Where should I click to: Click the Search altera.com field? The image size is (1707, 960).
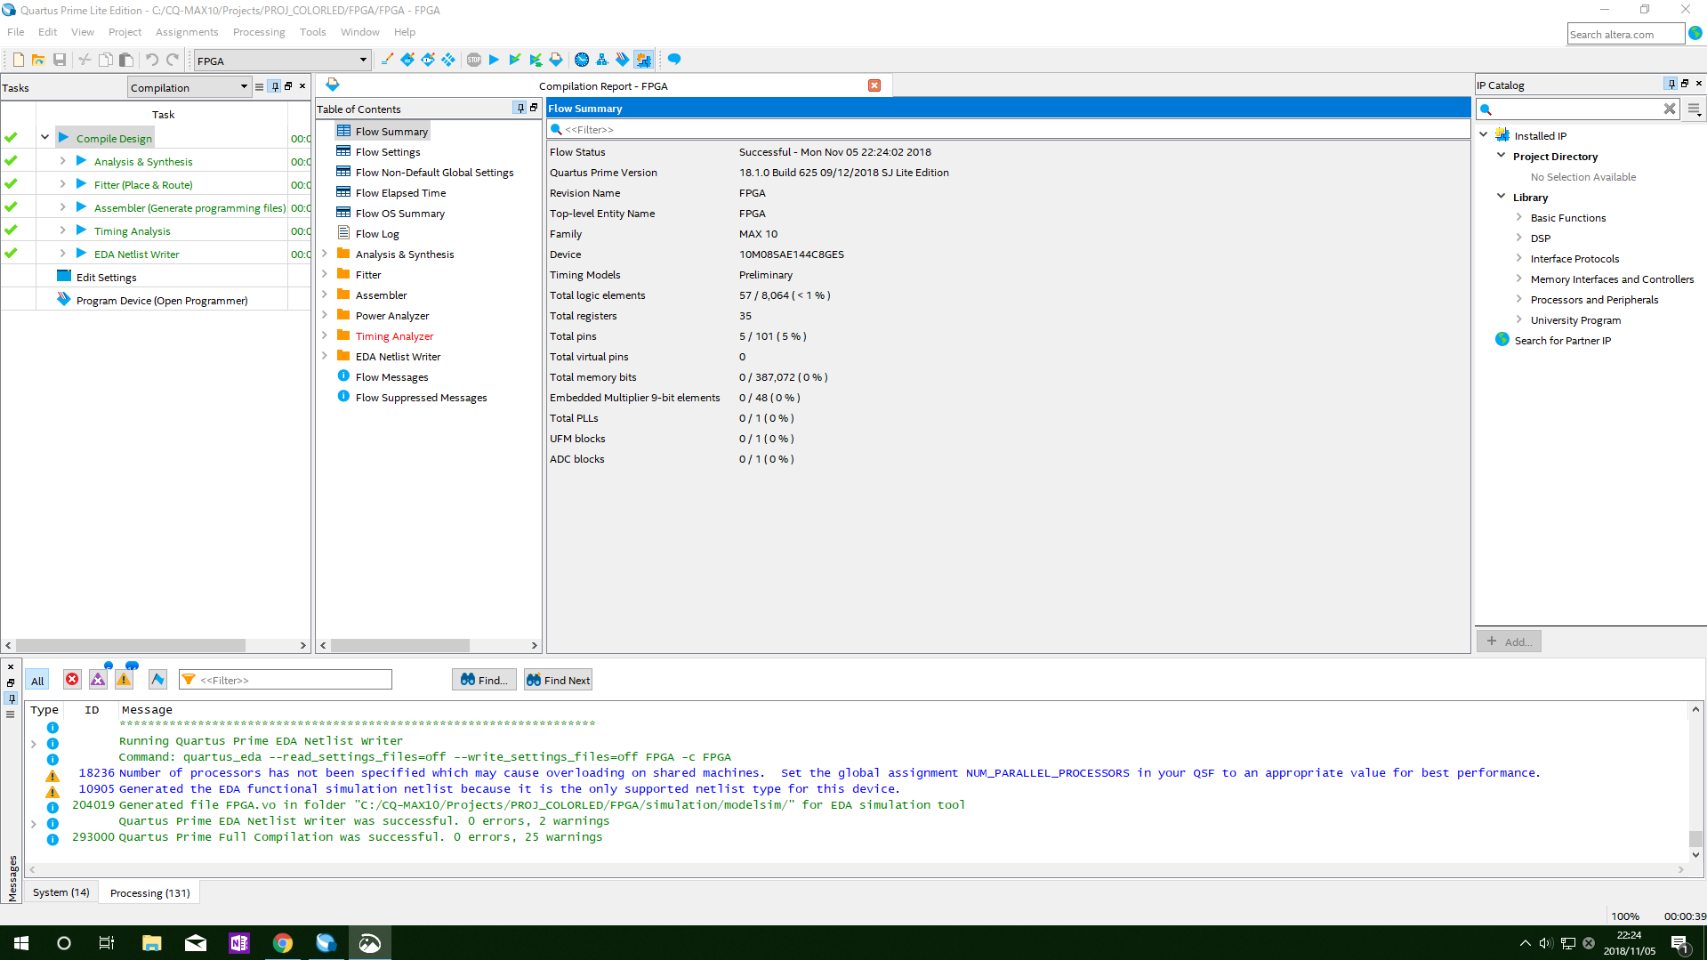click(1625, 34)
